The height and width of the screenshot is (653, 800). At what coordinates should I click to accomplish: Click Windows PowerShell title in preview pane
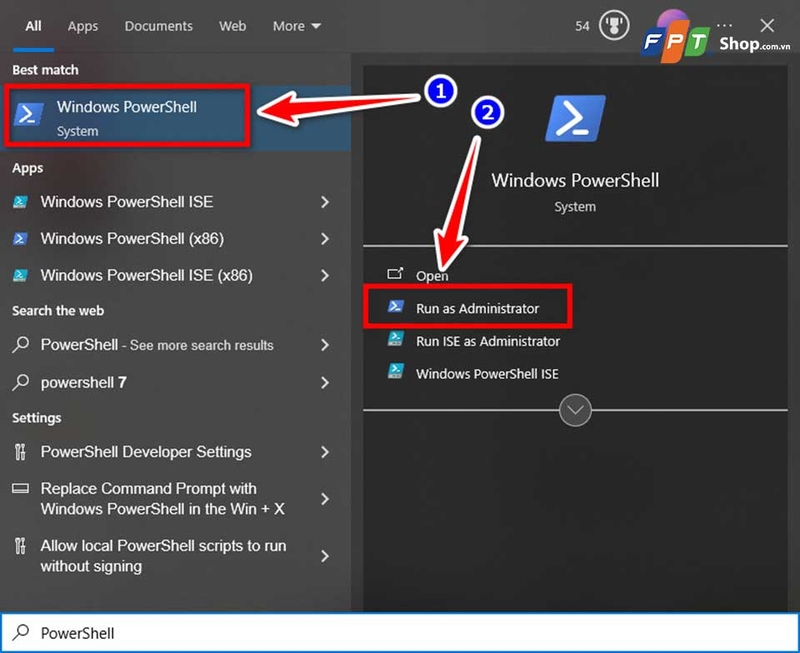pos(575,180)
